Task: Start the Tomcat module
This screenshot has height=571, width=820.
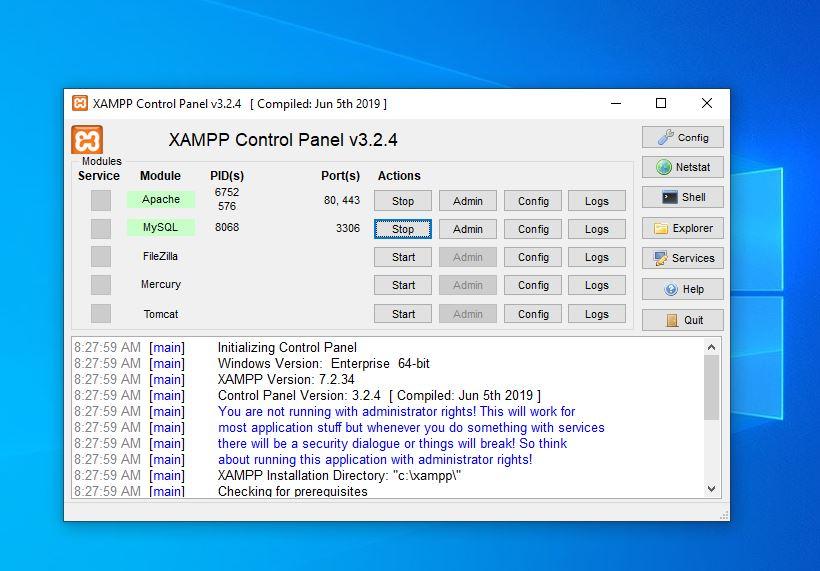Action: click(x=403, y=314)
